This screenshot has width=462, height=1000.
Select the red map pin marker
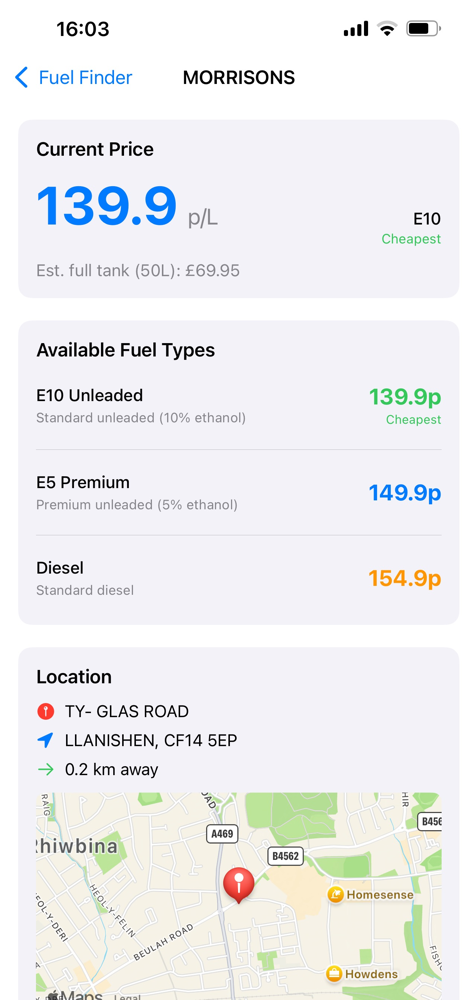coord(239,886)
